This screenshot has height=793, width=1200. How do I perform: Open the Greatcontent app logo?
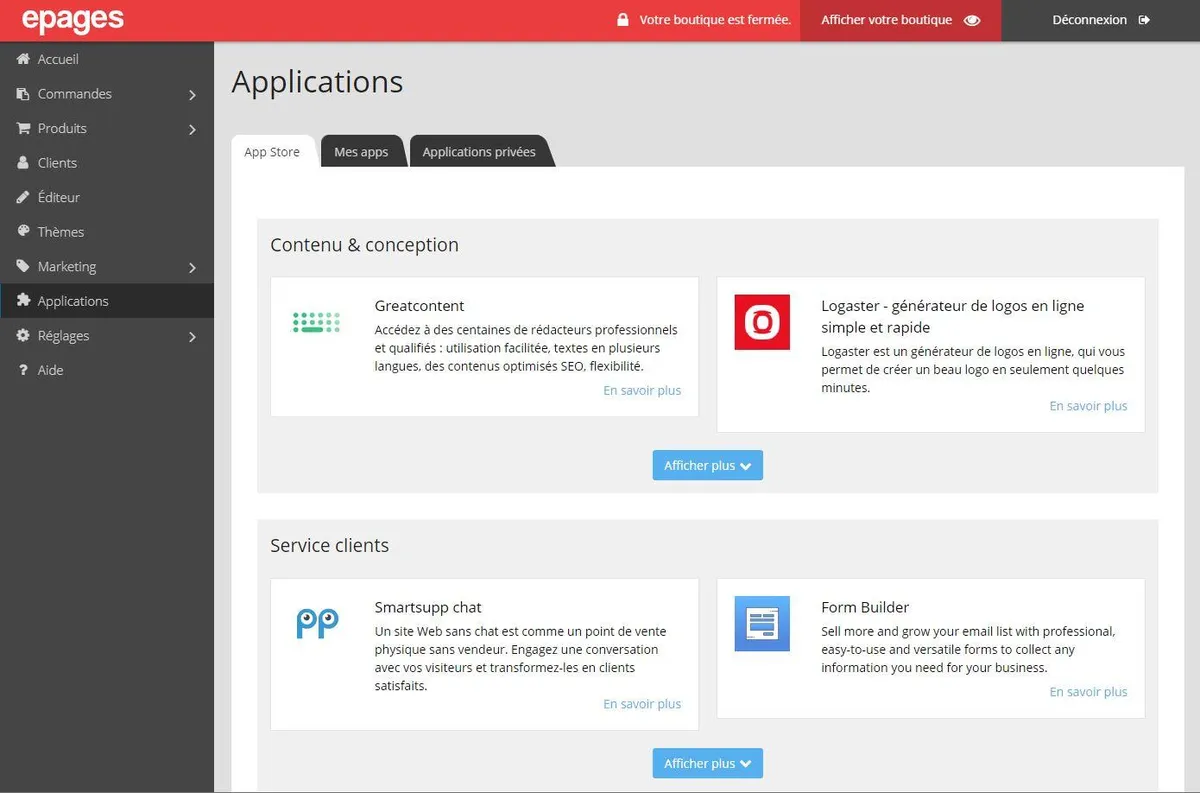click(316, 322)
